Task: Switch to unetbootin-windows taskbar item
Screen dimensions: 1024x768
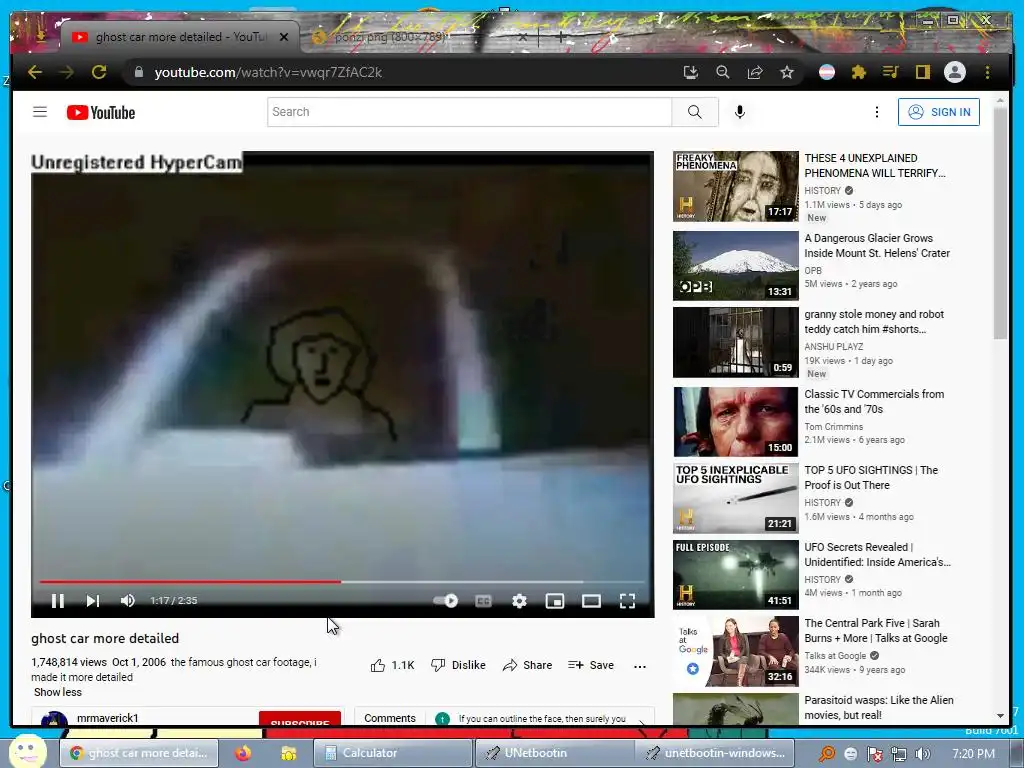Action: click(714, 753)
